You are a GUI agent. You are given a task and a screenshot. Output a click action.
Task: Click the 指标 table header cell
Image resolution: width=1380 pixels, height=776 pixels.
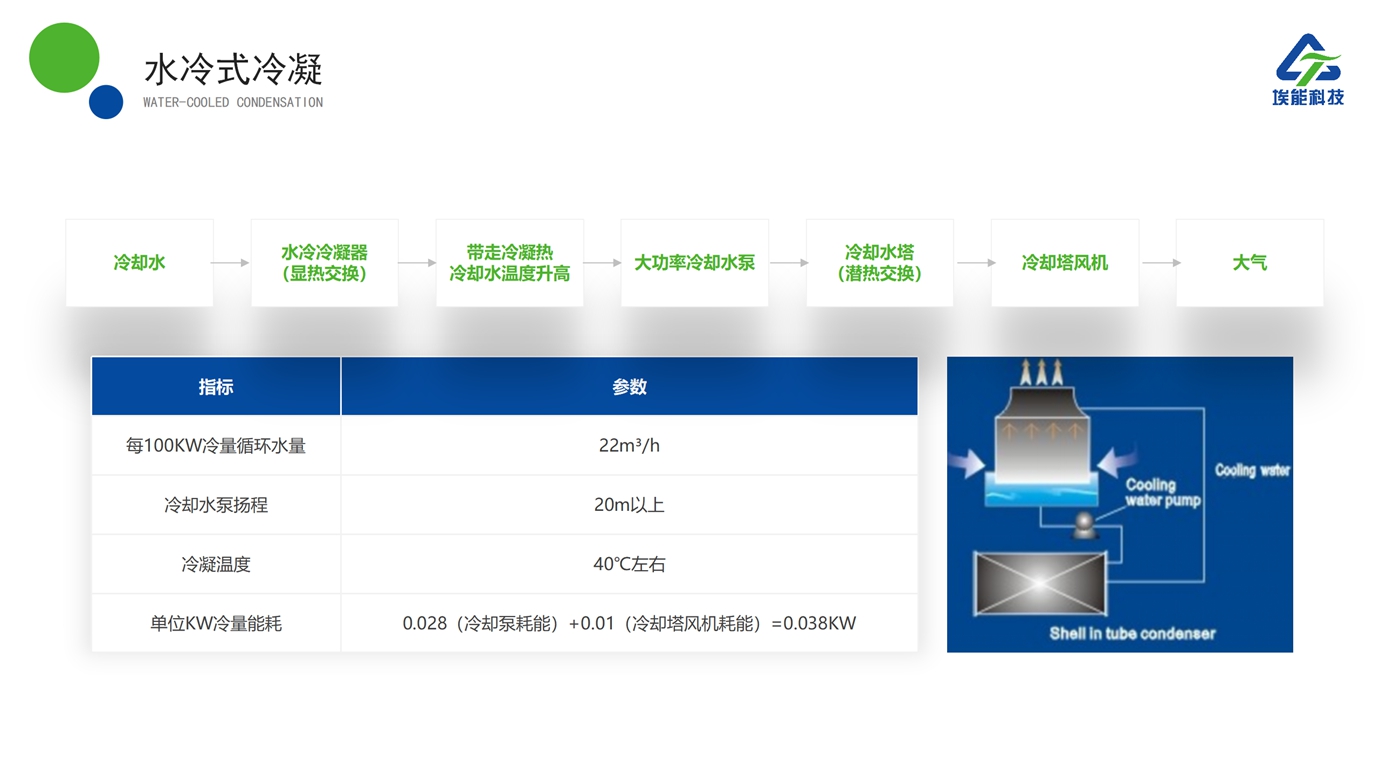click(x=216, y=387)
